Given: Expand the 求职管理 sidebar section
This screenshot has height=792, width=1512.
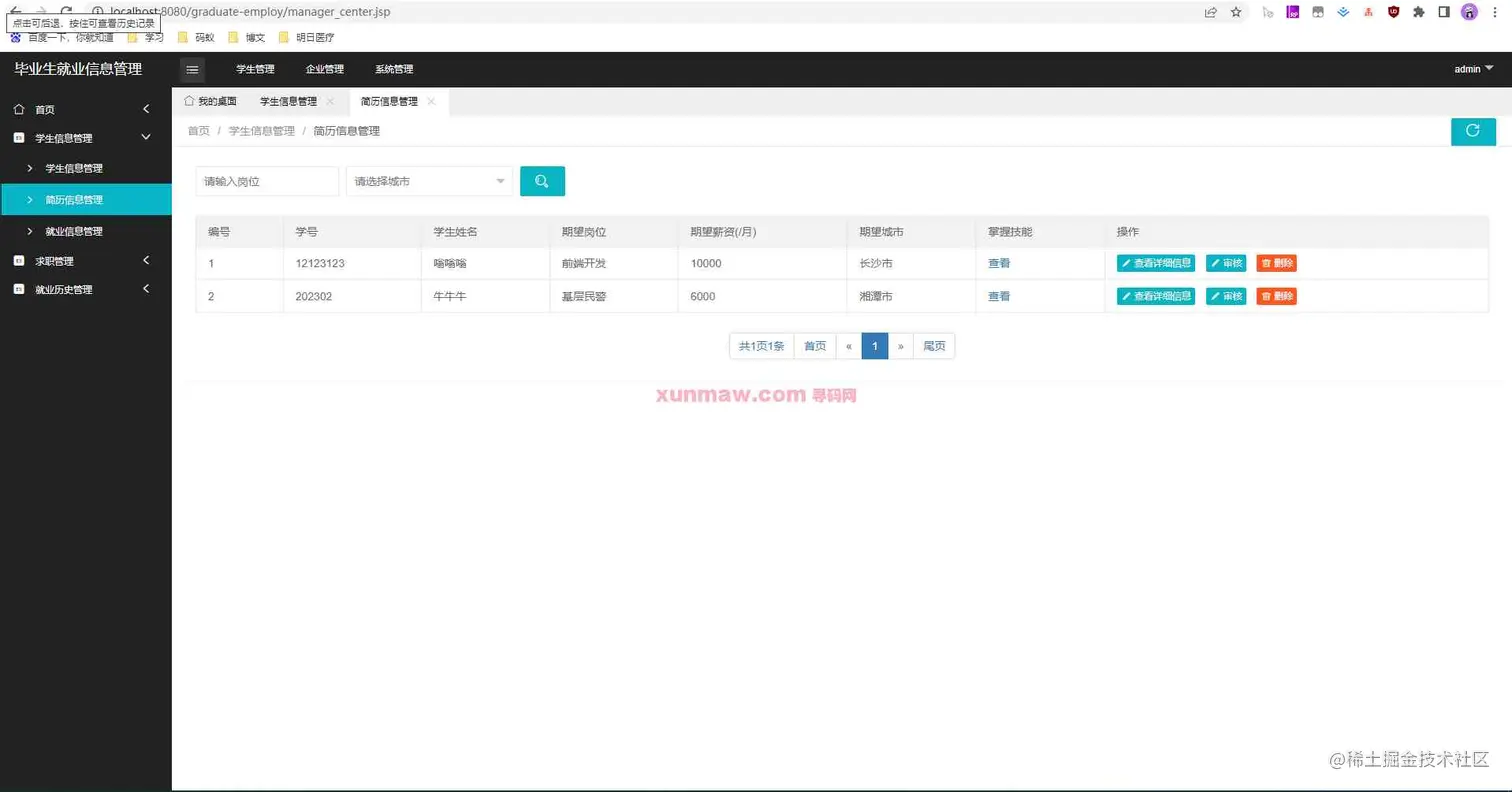Looking at the screenshot, I should point(86,261).
